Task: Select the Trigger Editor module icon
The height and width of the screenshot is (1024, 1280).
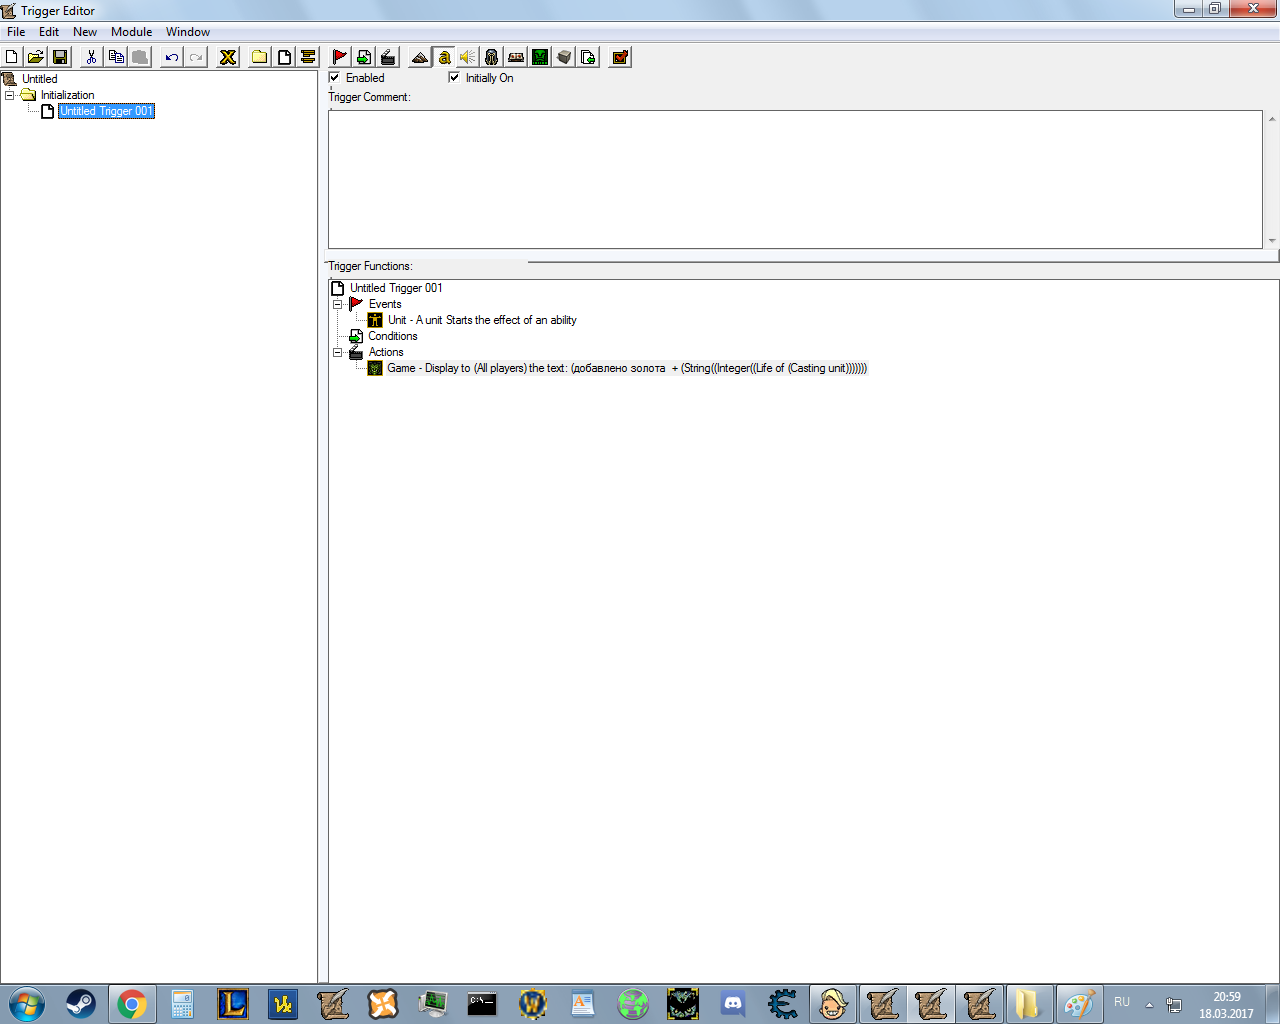Action: [444, 57]
